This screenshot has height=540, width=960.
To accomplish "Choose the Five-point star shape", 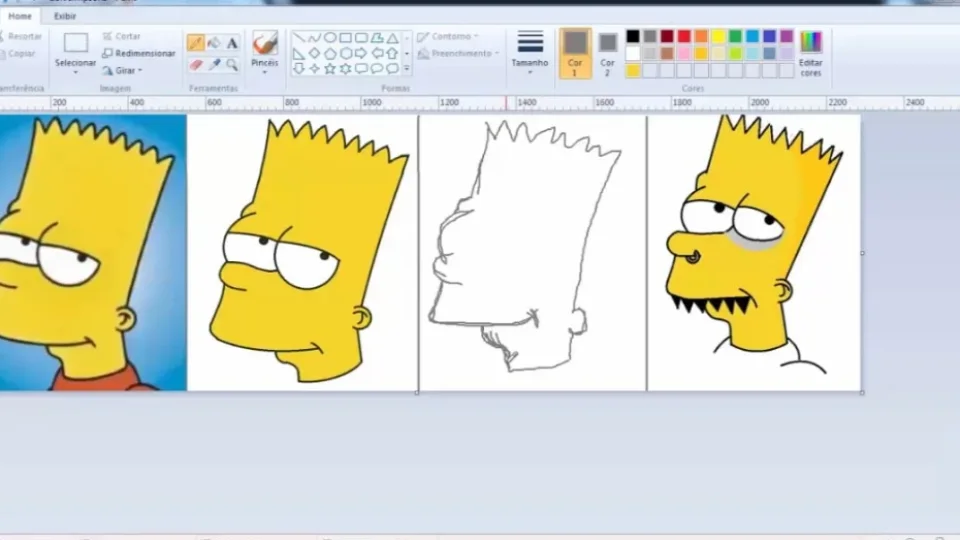I will 330,69.
